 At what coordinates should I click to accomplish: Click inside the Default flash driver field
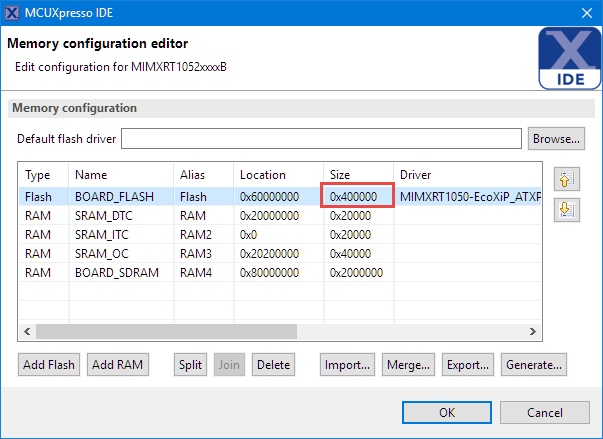point(321,138)
